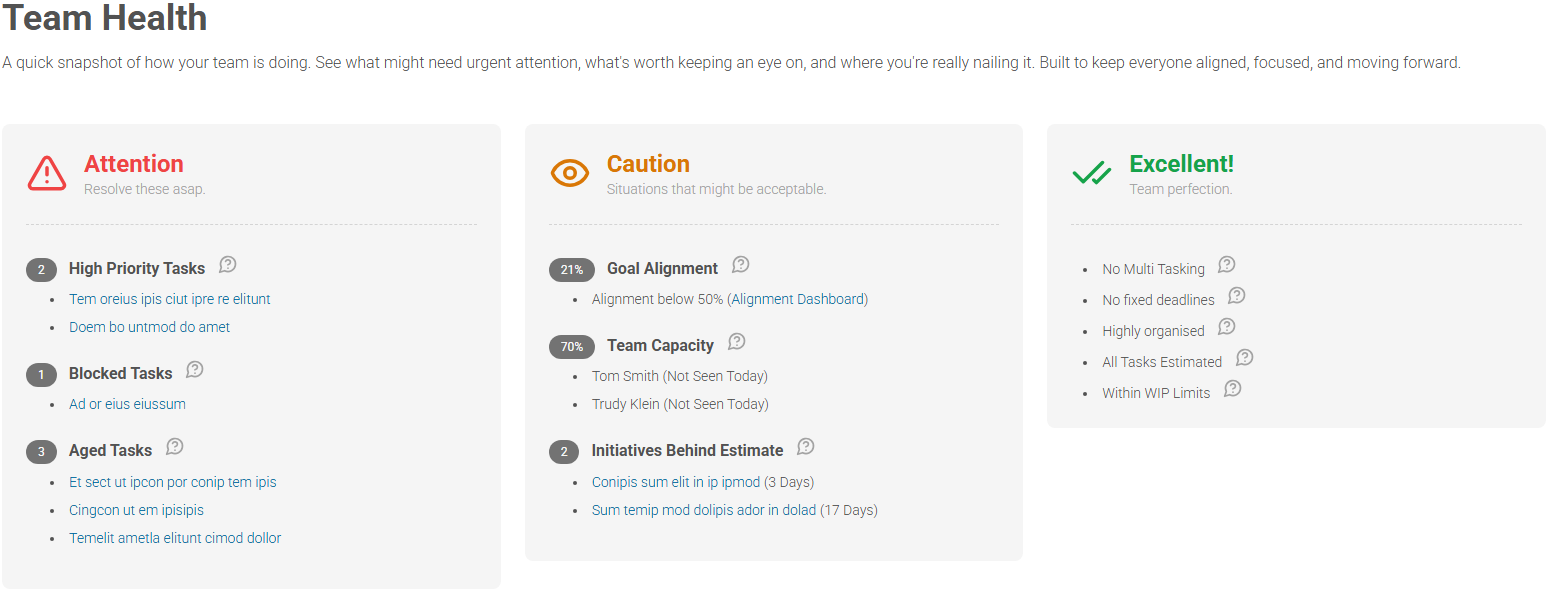Click the red Attention warning triangle icon
The height and width of the screenshot is (594, 1551).
(x=47, y=173)
